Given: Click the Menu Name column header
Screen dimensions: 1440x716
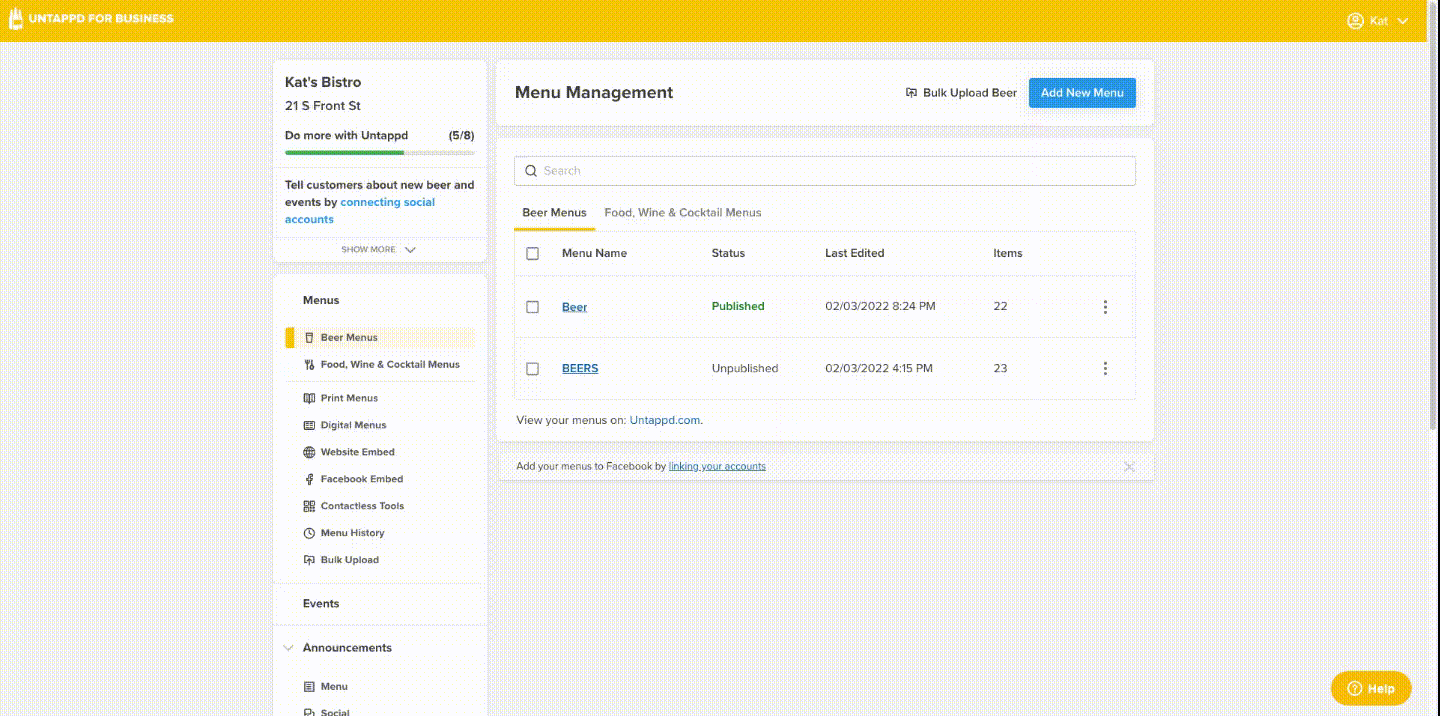Looking at the screenshot, I should tap(595, 254).
